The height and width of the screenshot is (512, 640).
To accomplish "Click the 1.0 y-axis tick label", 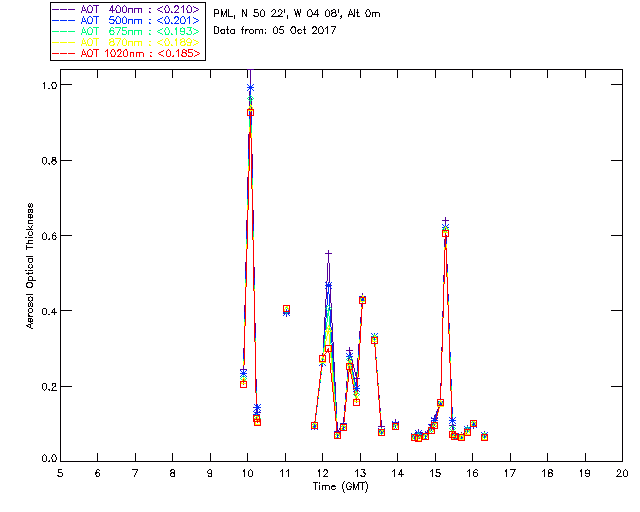I will coord(49,85).
